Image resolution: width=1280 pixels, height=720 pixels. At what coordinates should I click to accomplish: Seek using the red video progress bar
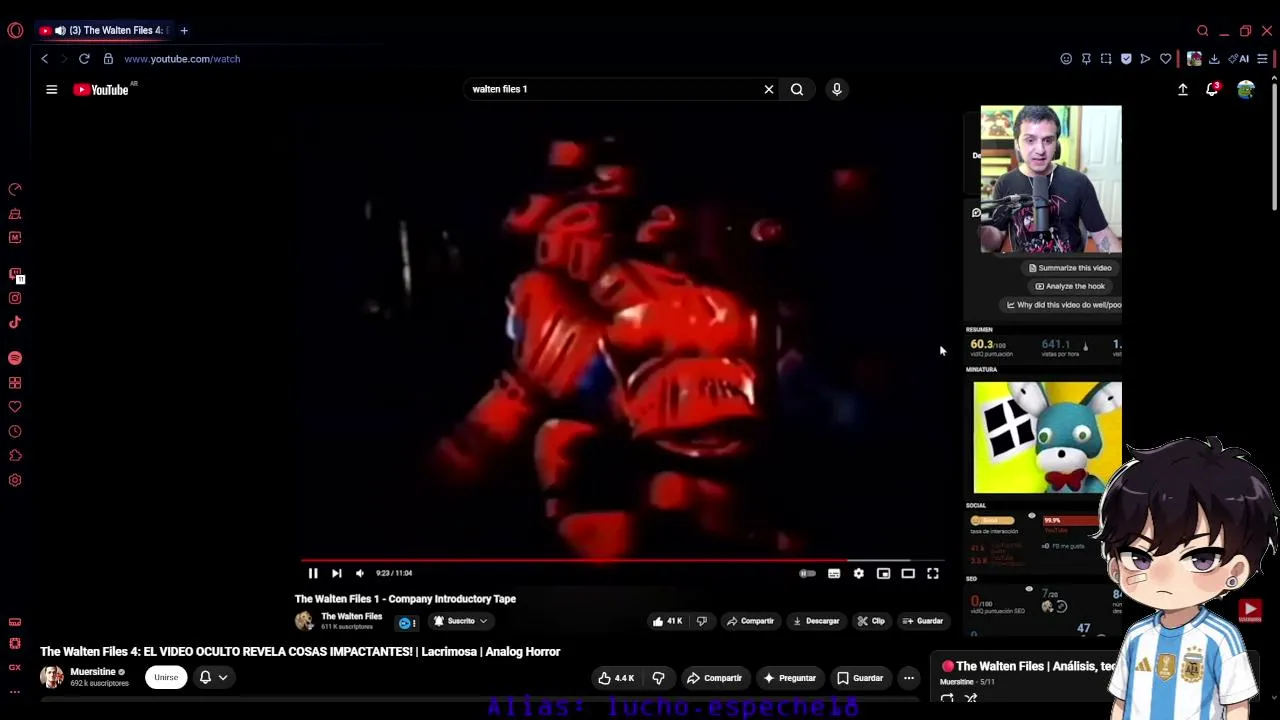pos(622,560)
